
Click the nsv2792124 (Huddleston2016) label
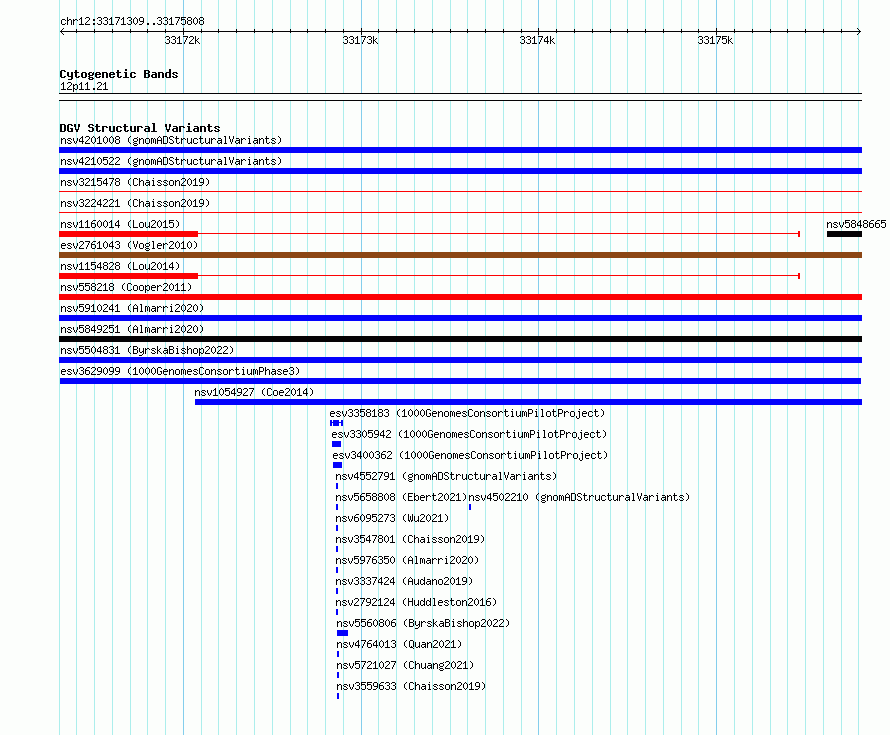[416, 602]
